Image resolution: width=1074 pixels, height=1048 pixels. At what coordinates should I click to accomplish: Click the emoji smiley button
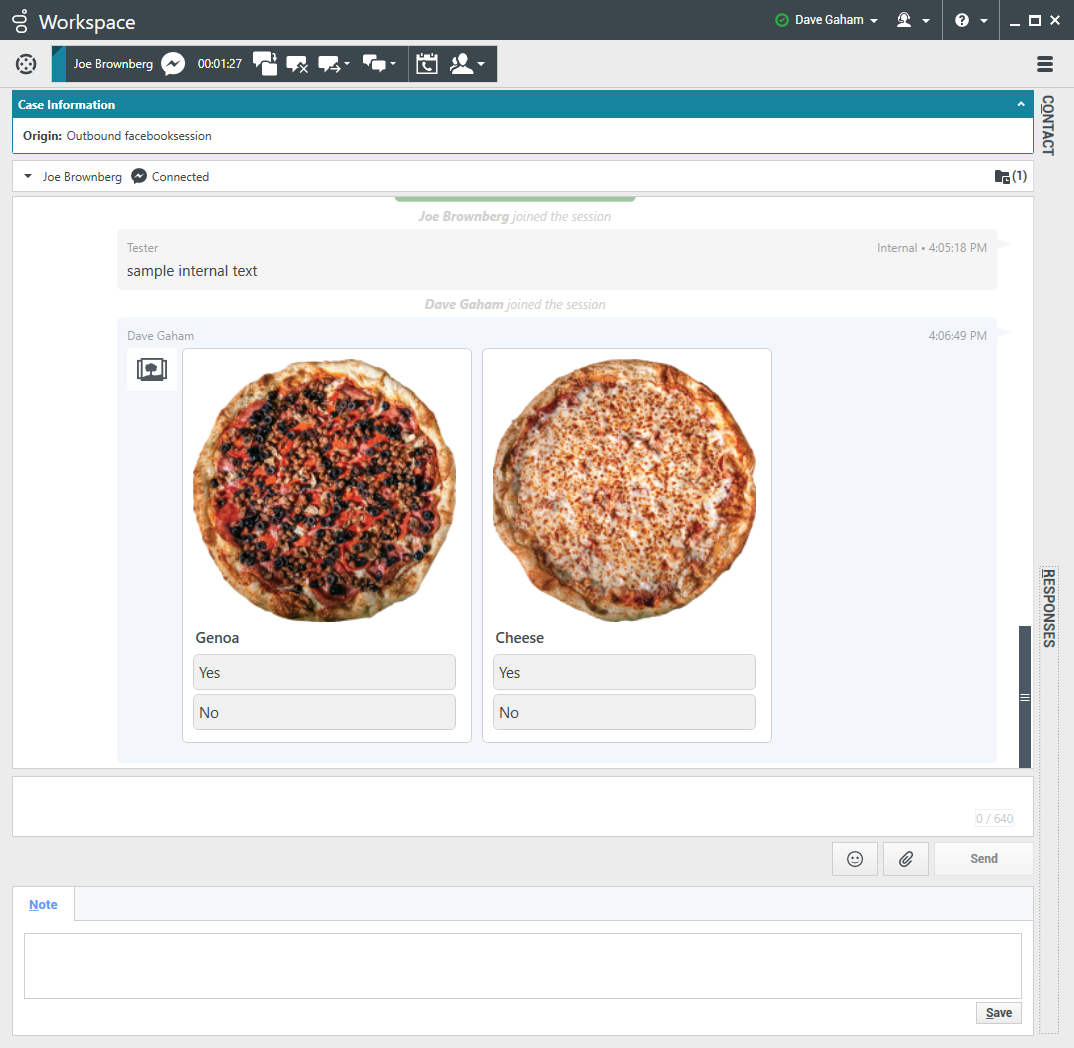[854, 859]
